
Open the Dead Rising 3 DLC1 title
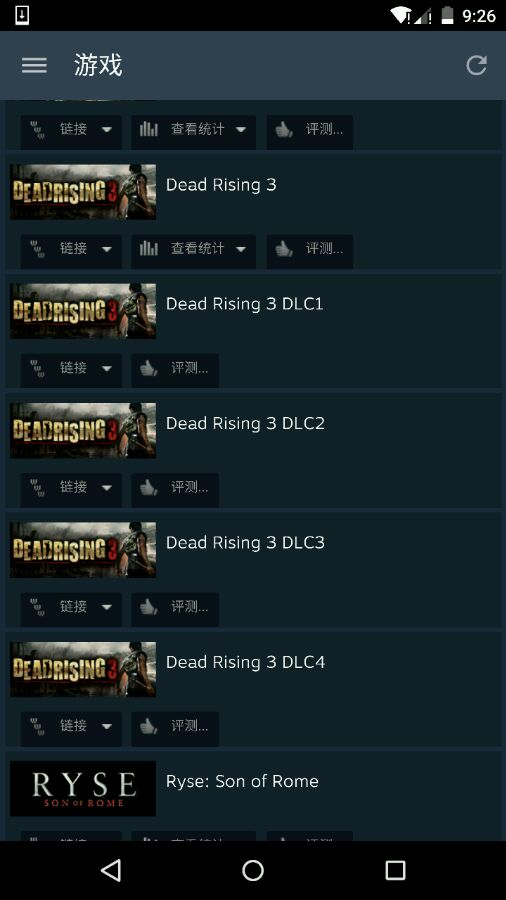(244, 304)
